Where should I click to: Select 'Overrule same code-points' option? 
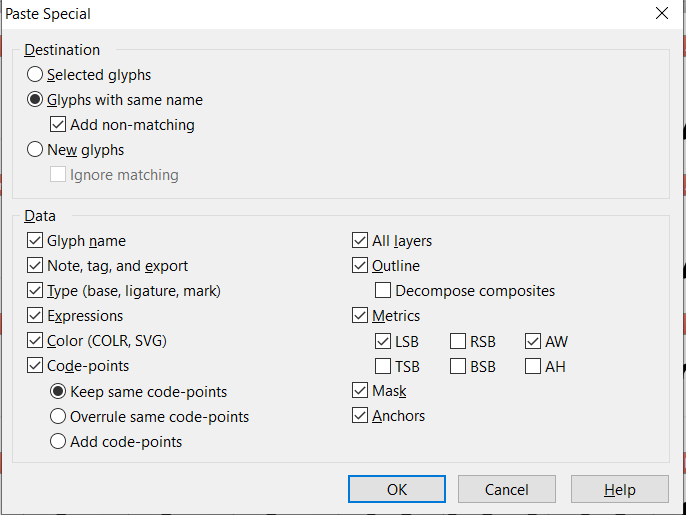tap(59, 417)
